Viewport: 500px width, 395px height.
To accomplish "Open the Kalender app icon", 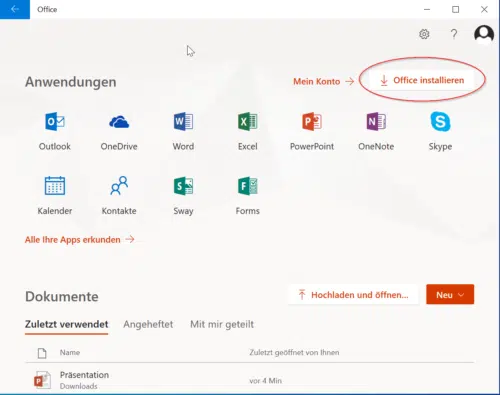I will pos(55,186).
